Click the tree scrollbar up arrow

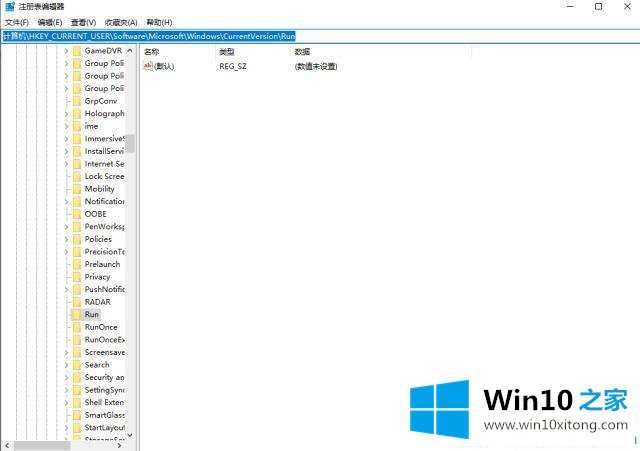coord(130,51)
